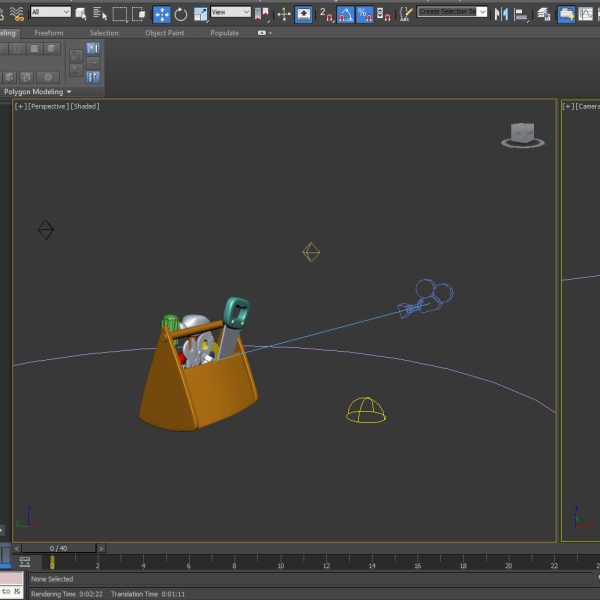Open the 'View' reference coordinate dropdown
The width and height of the screenshot is (600, 600).
click(x=230, y=12)
